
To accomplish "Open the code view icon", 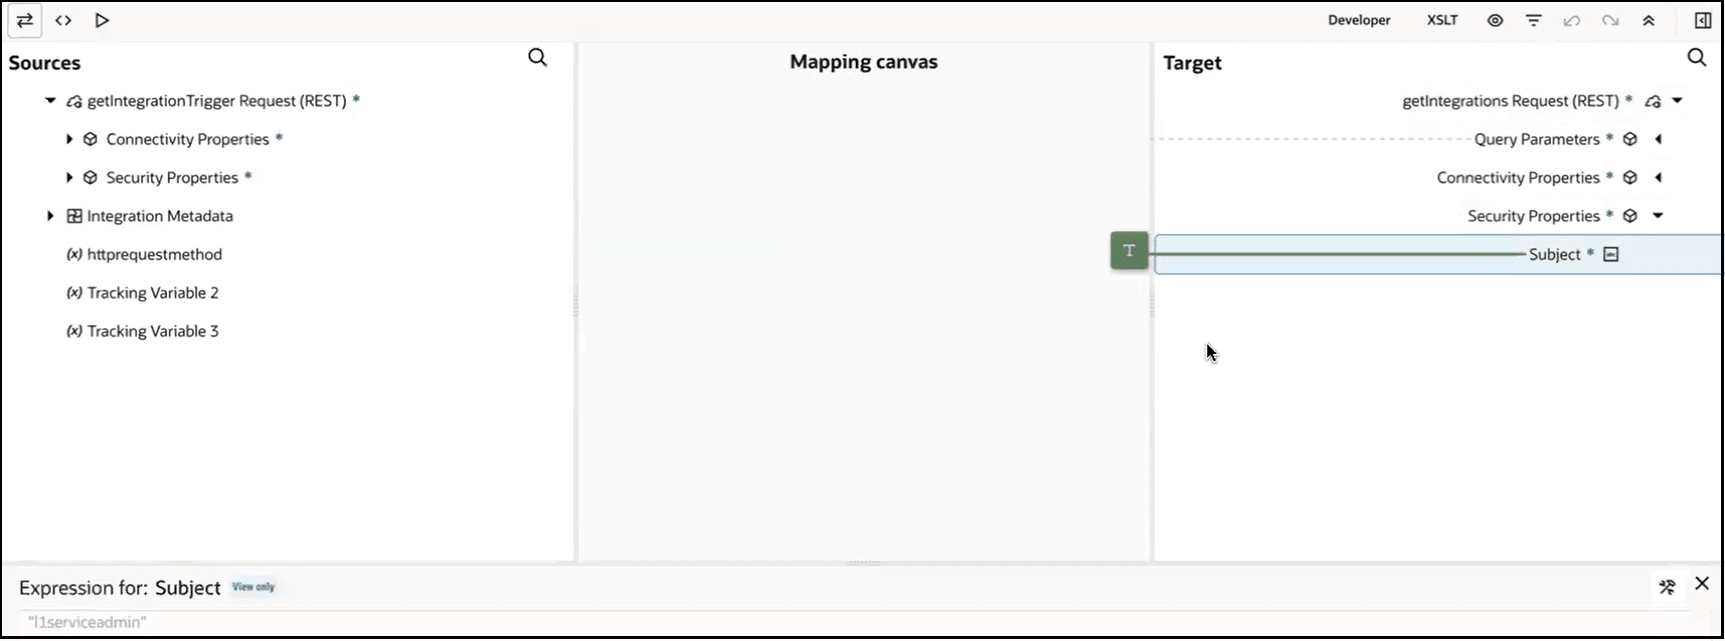I will 63,20.
